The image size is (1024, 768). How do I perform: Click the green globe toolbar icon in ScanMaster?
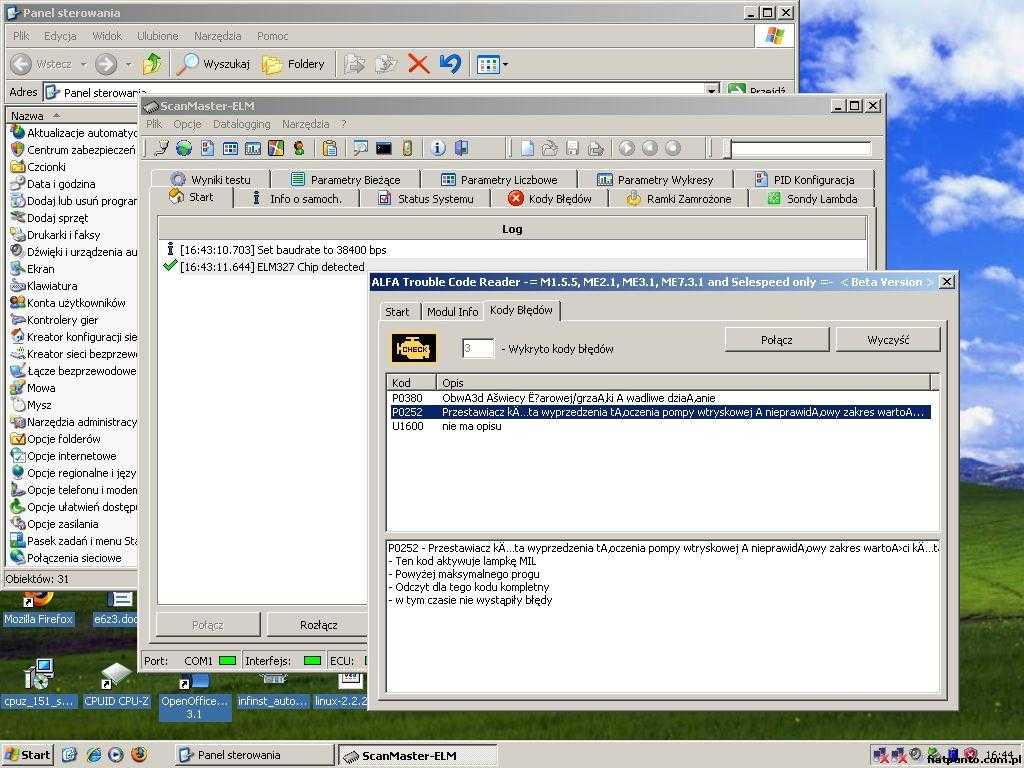click(x=184, y=148)
